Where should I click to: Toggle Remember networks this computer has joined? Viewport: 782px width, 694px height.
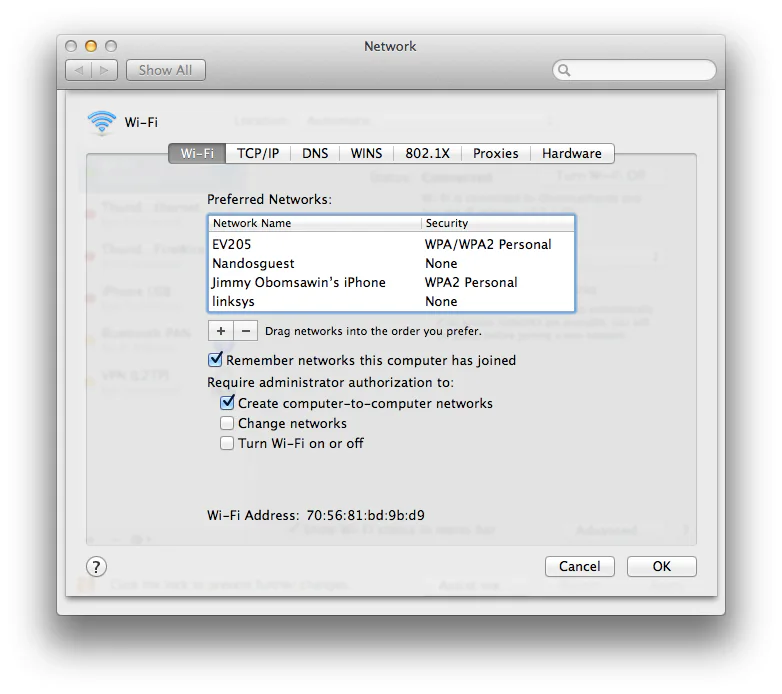pyautogui.click(x=215, y=359)
